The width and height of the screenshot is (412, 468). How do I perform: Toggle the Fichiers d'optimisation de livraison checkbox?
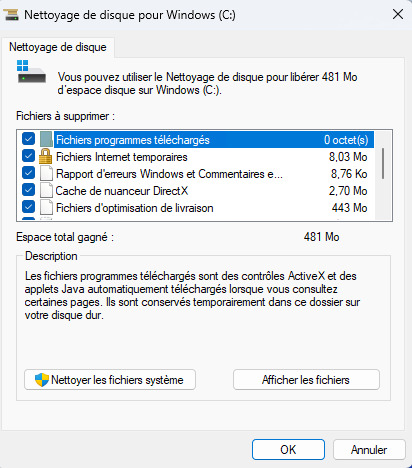click(x=28, y=207)
